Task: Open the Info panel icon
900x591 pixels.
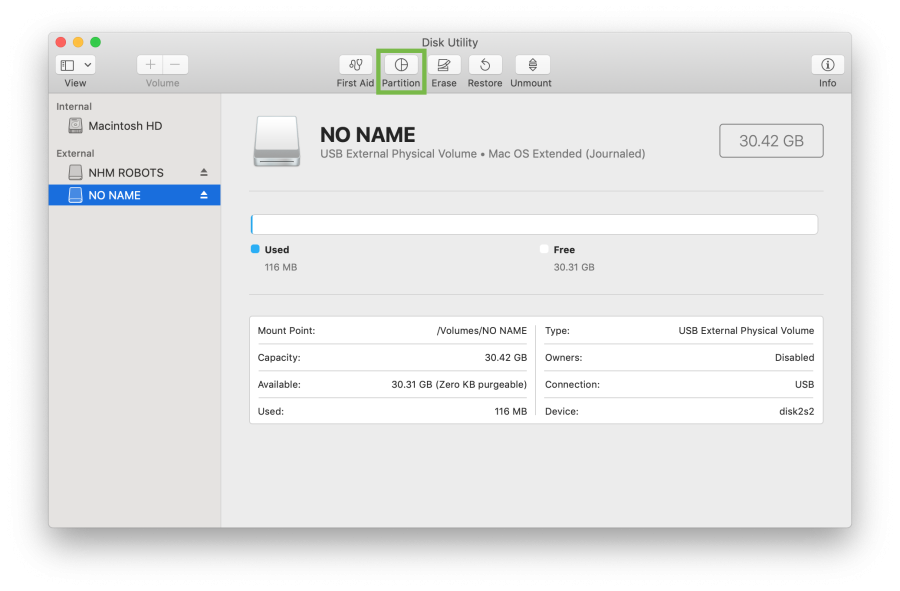Action: point(827,65)
